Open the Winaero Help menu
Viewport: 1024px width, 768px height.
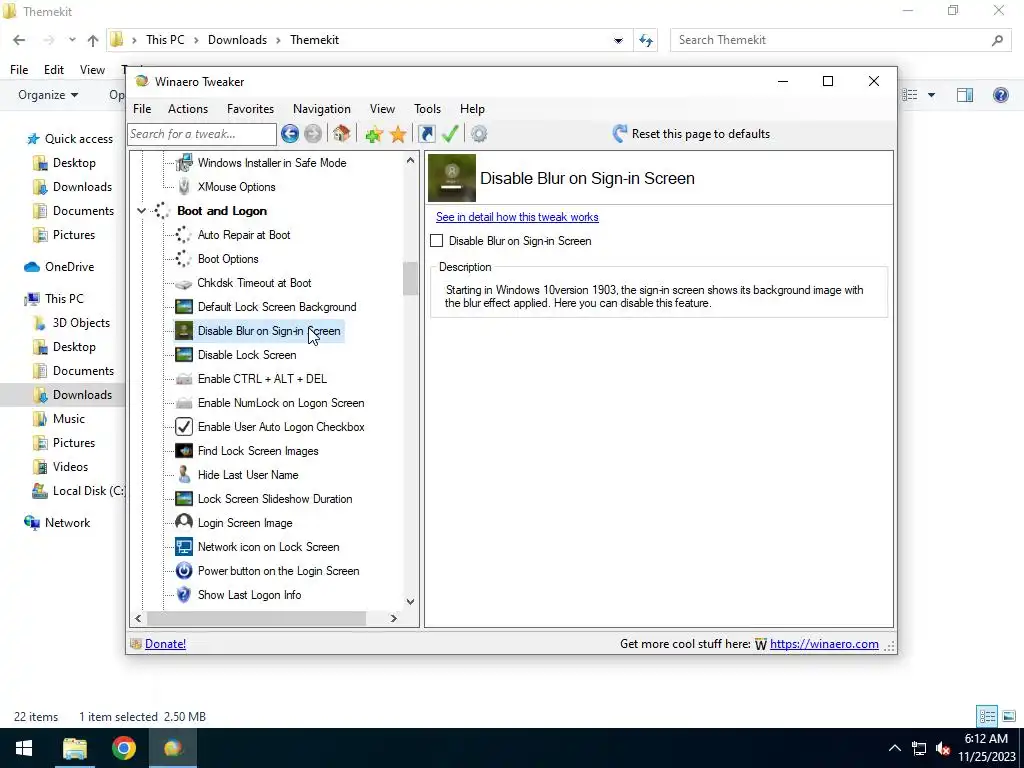point(472,109)
